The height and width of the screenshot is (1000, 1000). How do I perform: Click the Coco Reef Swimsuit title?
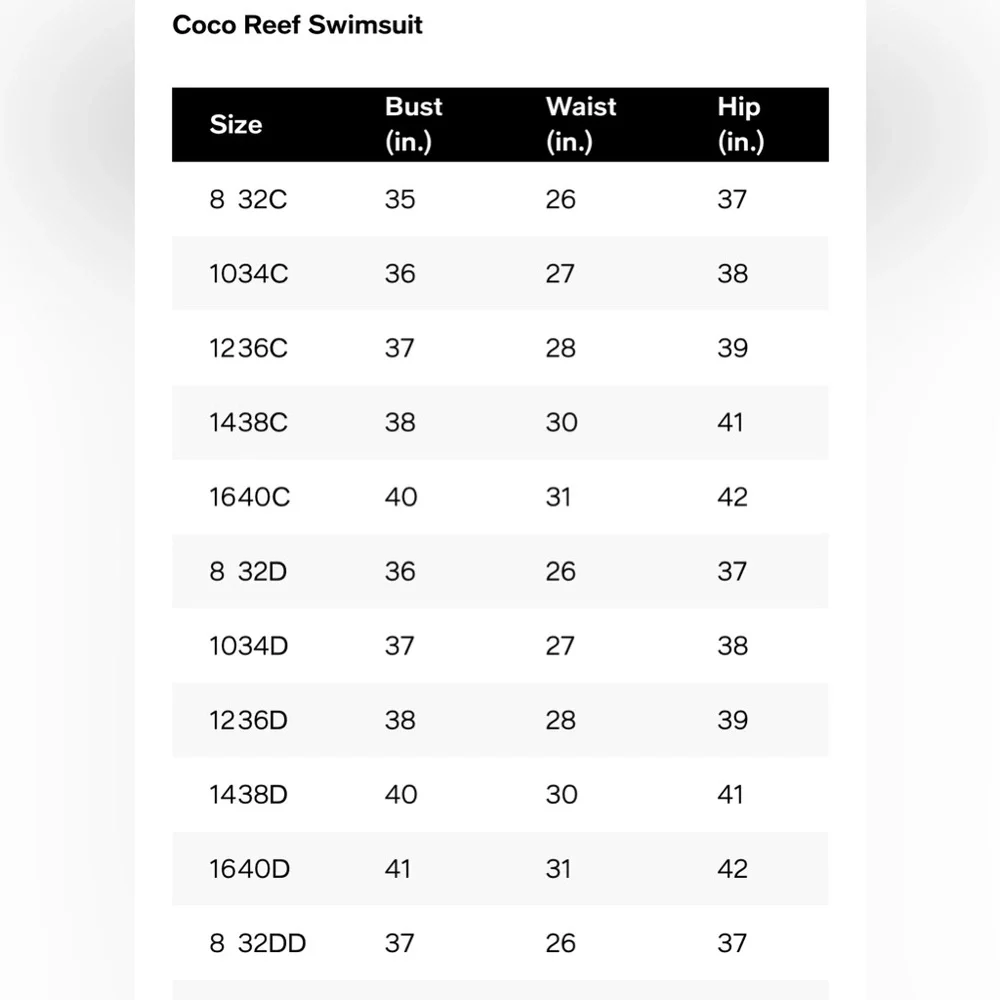[297, 26]
